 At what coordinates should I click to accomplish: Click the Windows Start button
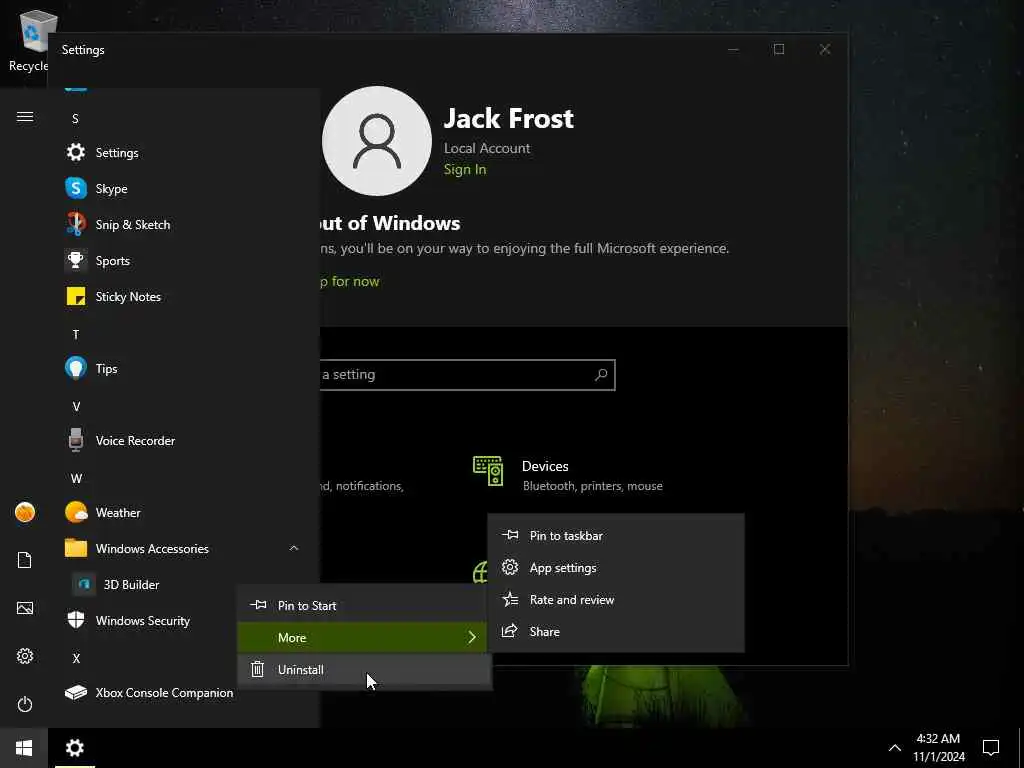24,748
